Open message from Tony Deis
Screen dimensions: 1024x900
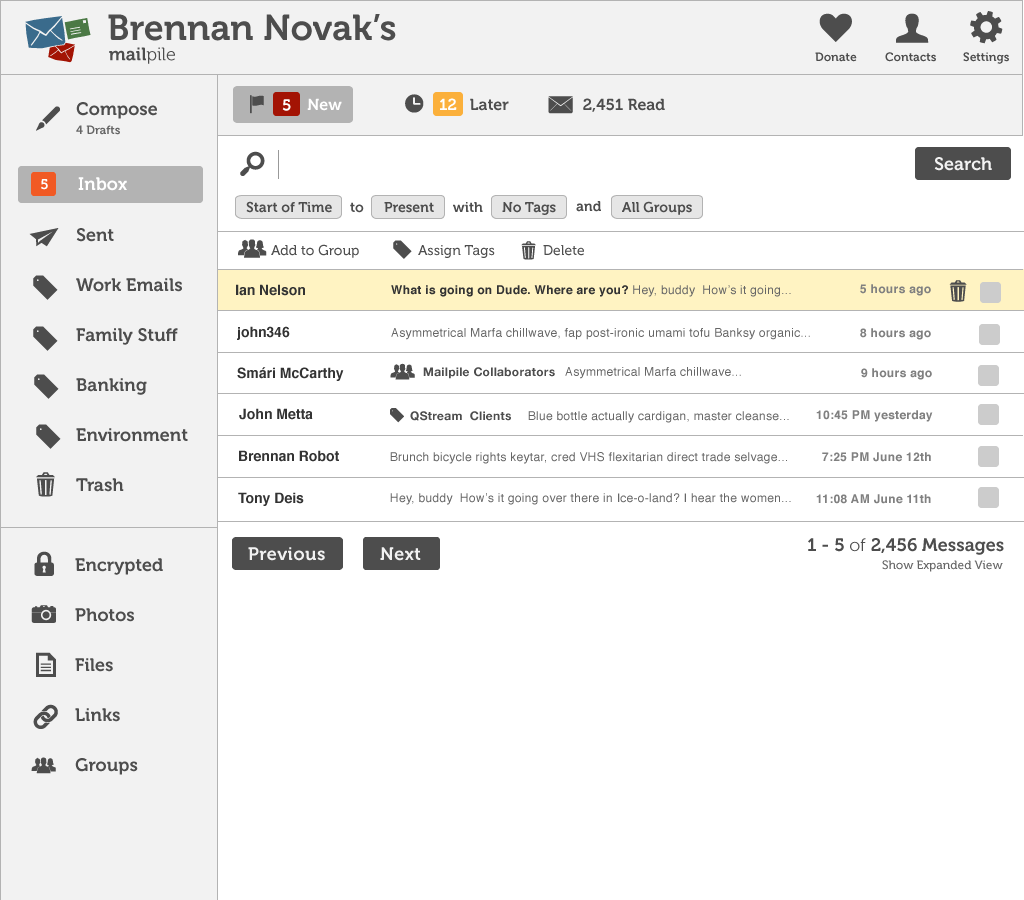(x=620, y=498)
